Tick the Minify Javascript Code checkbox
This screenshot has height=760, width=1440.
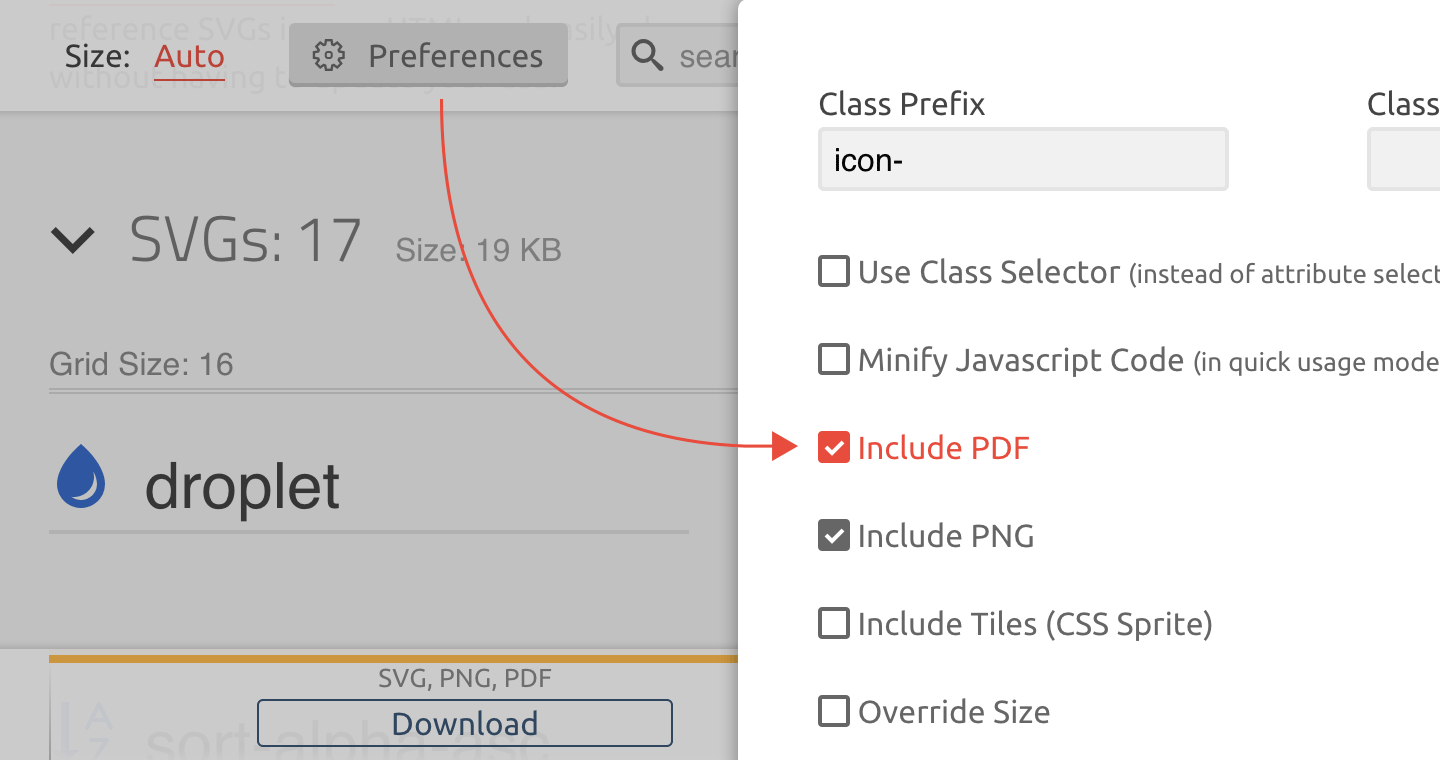click(834, 360)
